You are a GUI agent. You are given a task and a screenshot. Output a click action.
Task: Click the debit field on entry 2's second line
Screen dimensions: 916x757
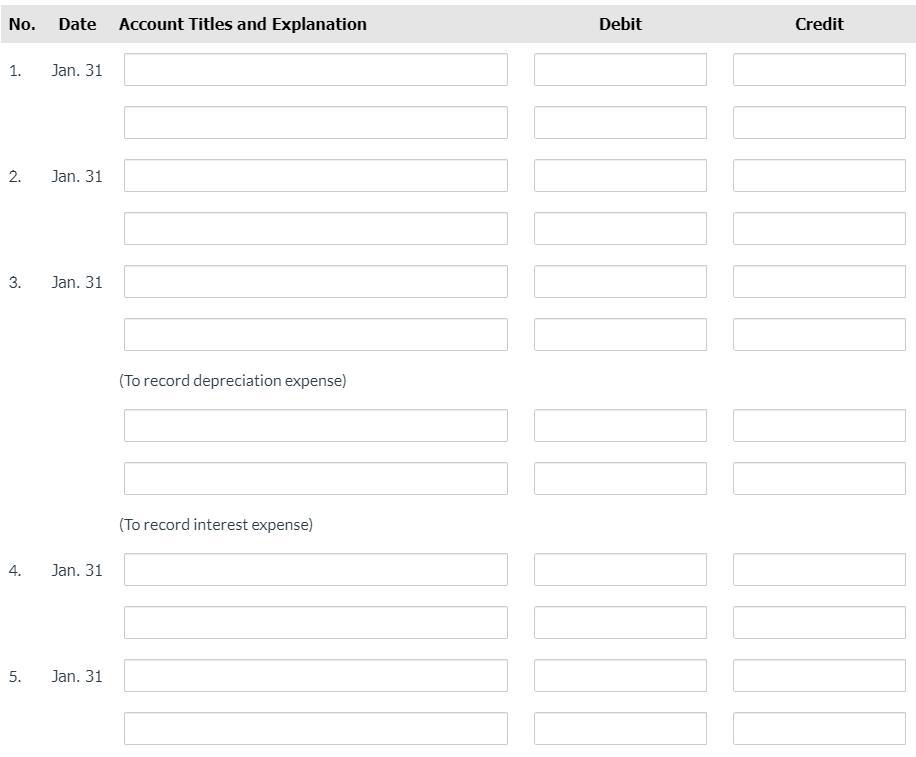pyautogui.click(x=620, y=229)
